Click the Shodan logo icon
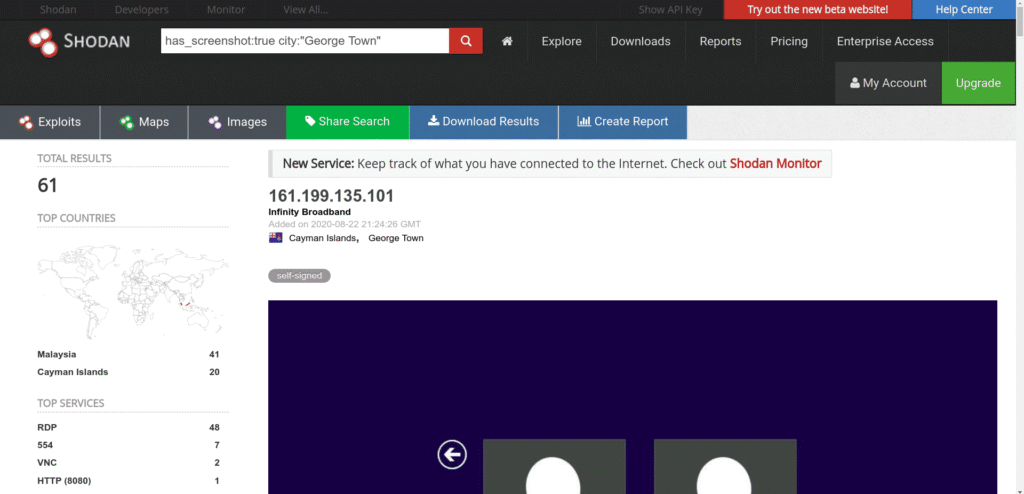The height and width of the screenshot is (494, 1024). (x=44, y=41)
